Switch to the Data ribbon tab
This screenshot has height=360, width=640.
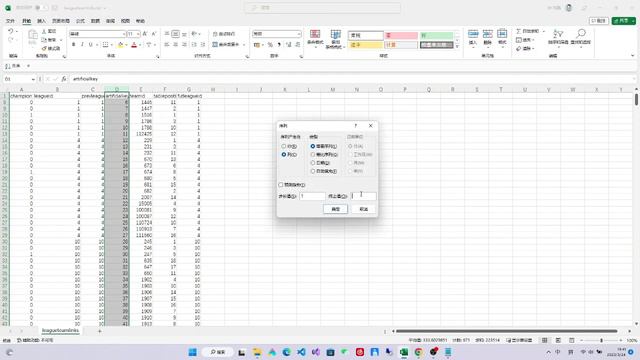[95, 21]
